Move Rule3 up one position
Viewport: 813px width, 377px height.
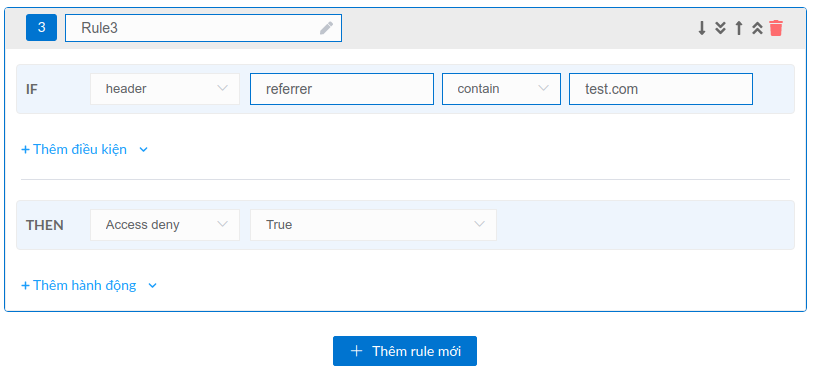[739, 28]
